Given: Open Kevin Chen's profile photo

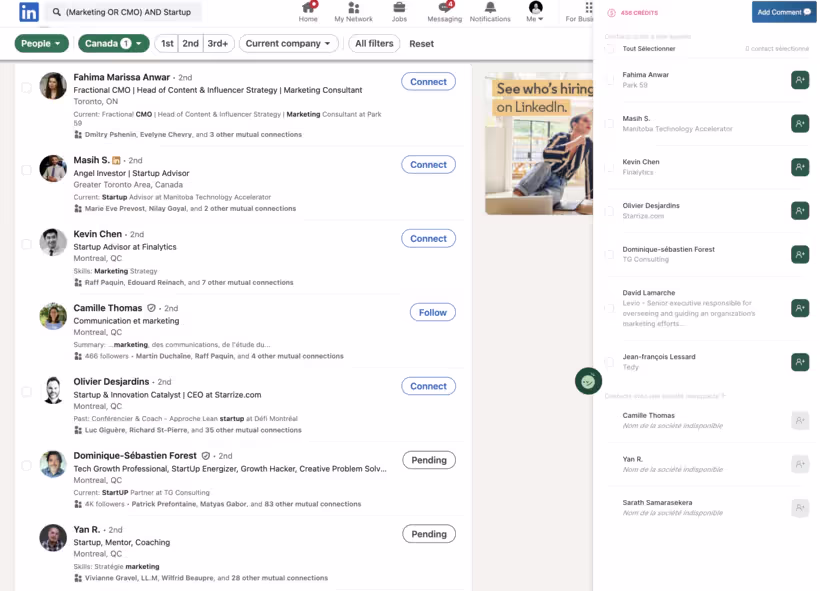Looking at the screenshot, I should click(x=53, y=243).
